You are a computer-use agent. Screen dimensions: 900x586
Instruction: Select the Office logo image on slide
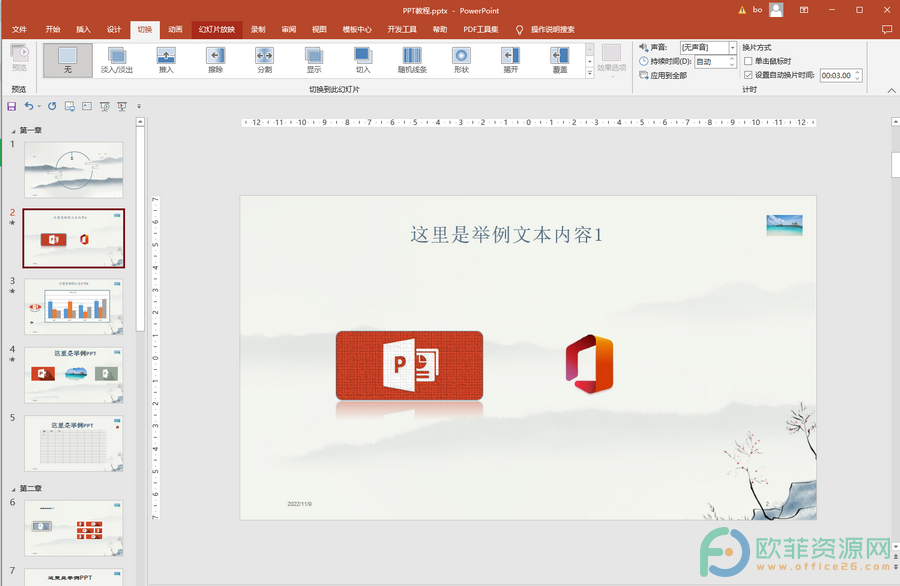pyautogui.click(x=589, y=364)
